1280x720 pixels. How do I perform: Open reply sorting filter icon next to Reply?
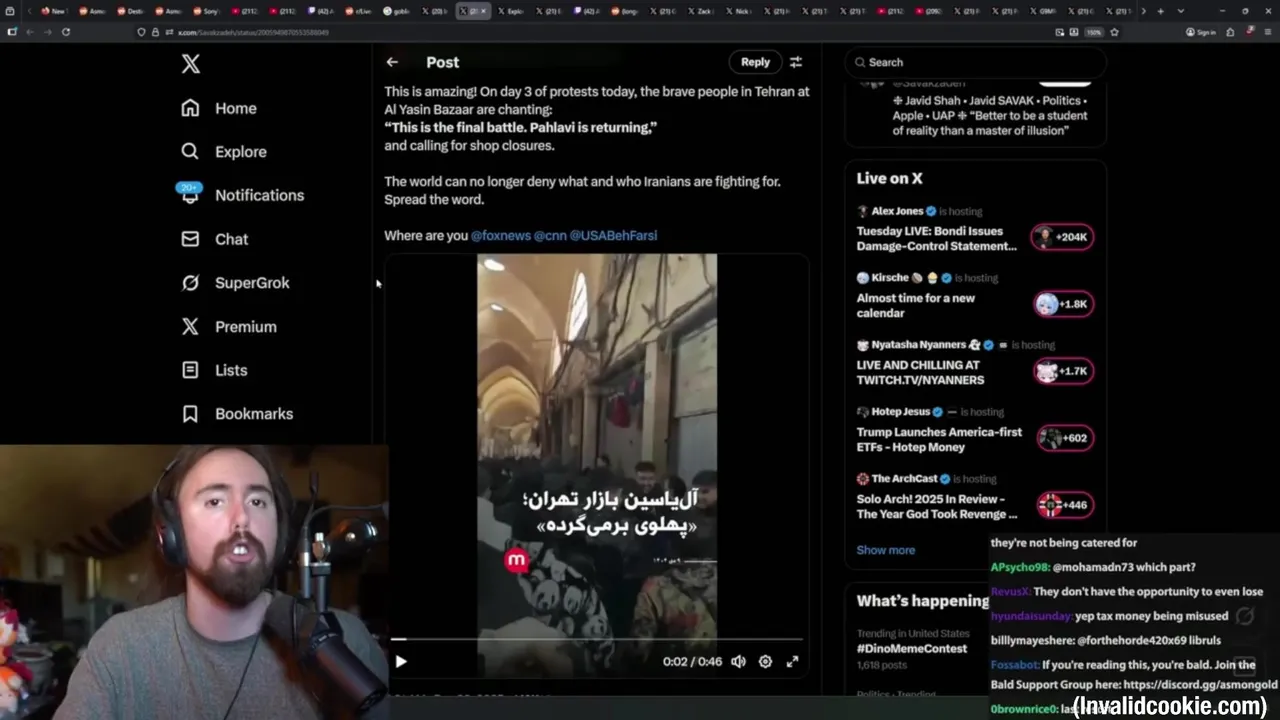point(796,62)
